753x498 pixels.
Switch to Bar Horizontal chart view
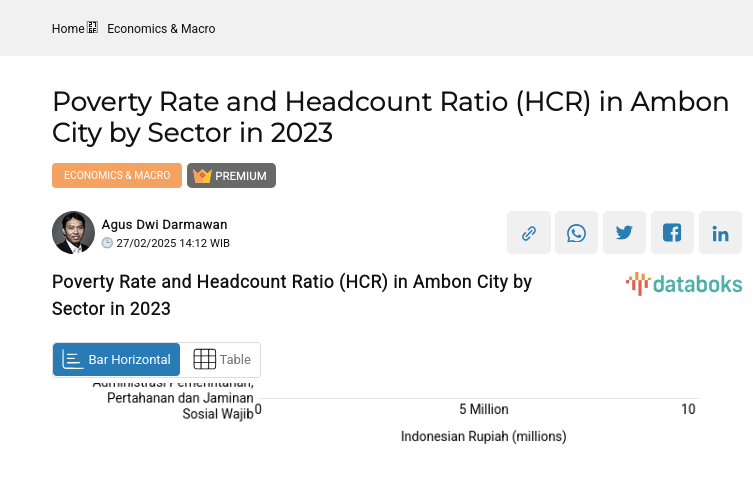116,359
